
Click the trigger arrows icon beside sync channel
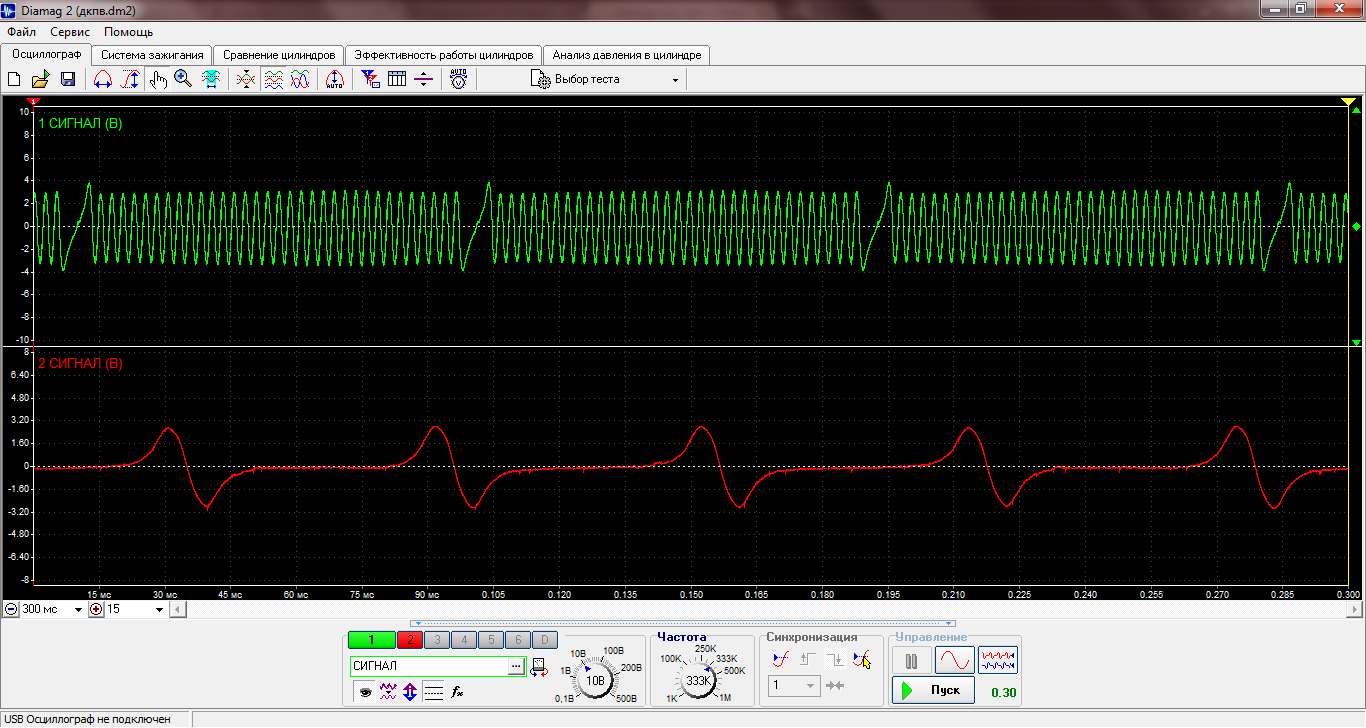[x=836, y=685]
